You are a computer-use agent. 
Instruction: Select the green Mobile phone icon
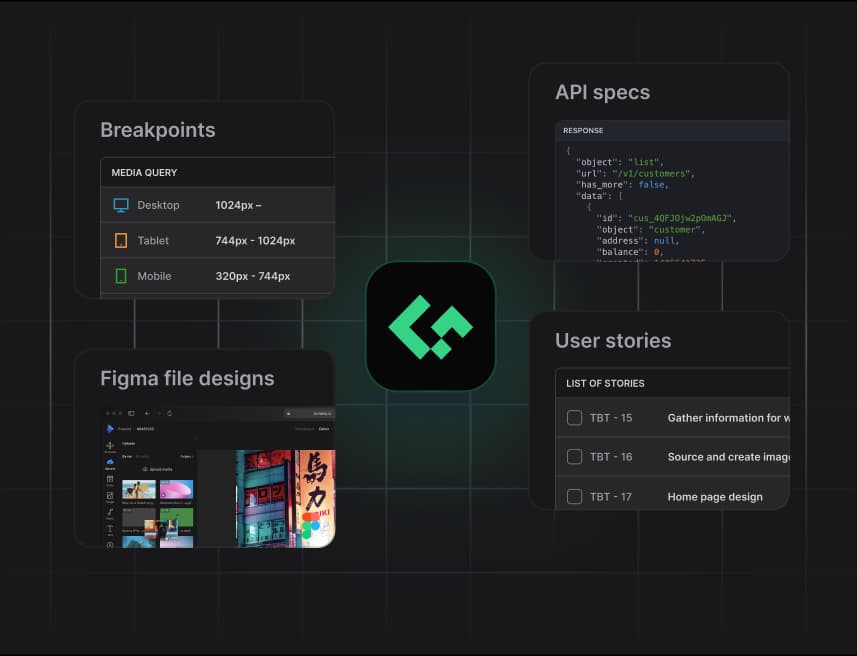click(x=122, y=274)
